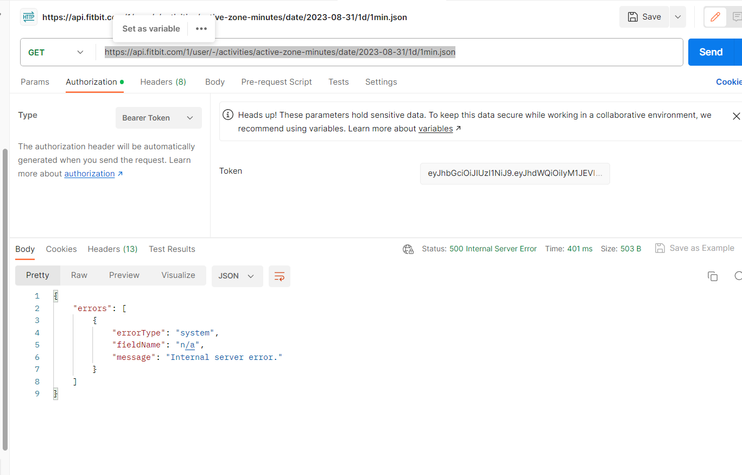Click the "Internal server error." message text
742x475 pixels.
point(224,357)
